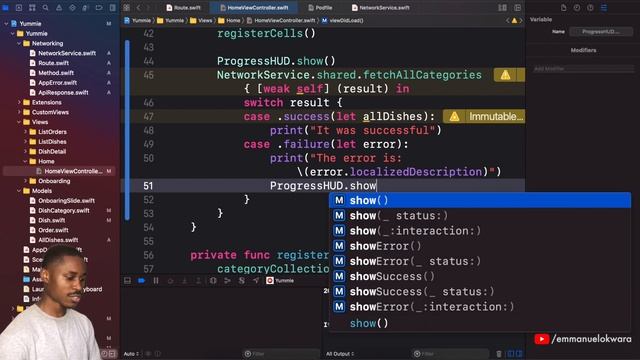This screenshot has height=360, width=640.
Task: Click Views in the jump bar breadcrumb
Action: tap(201, 20)
